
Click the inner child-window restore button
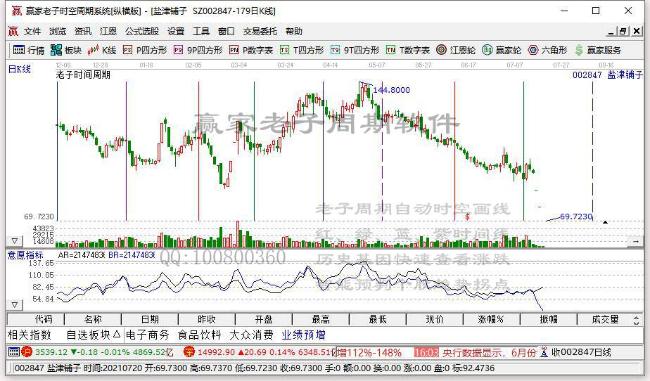[623, 31]
